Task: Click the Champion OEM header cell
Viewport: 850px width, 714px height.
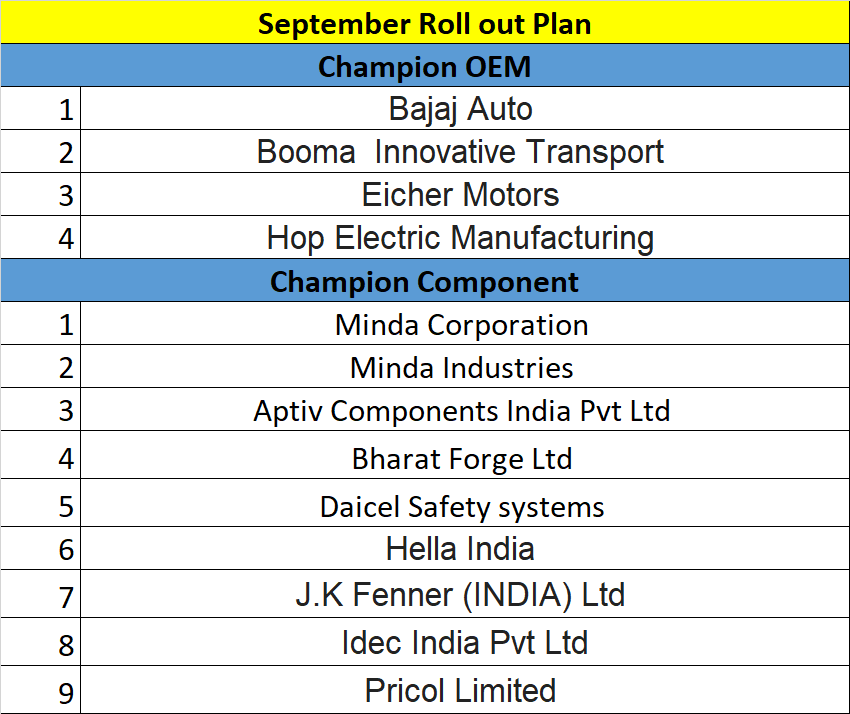Action: (x=425, y=66)
